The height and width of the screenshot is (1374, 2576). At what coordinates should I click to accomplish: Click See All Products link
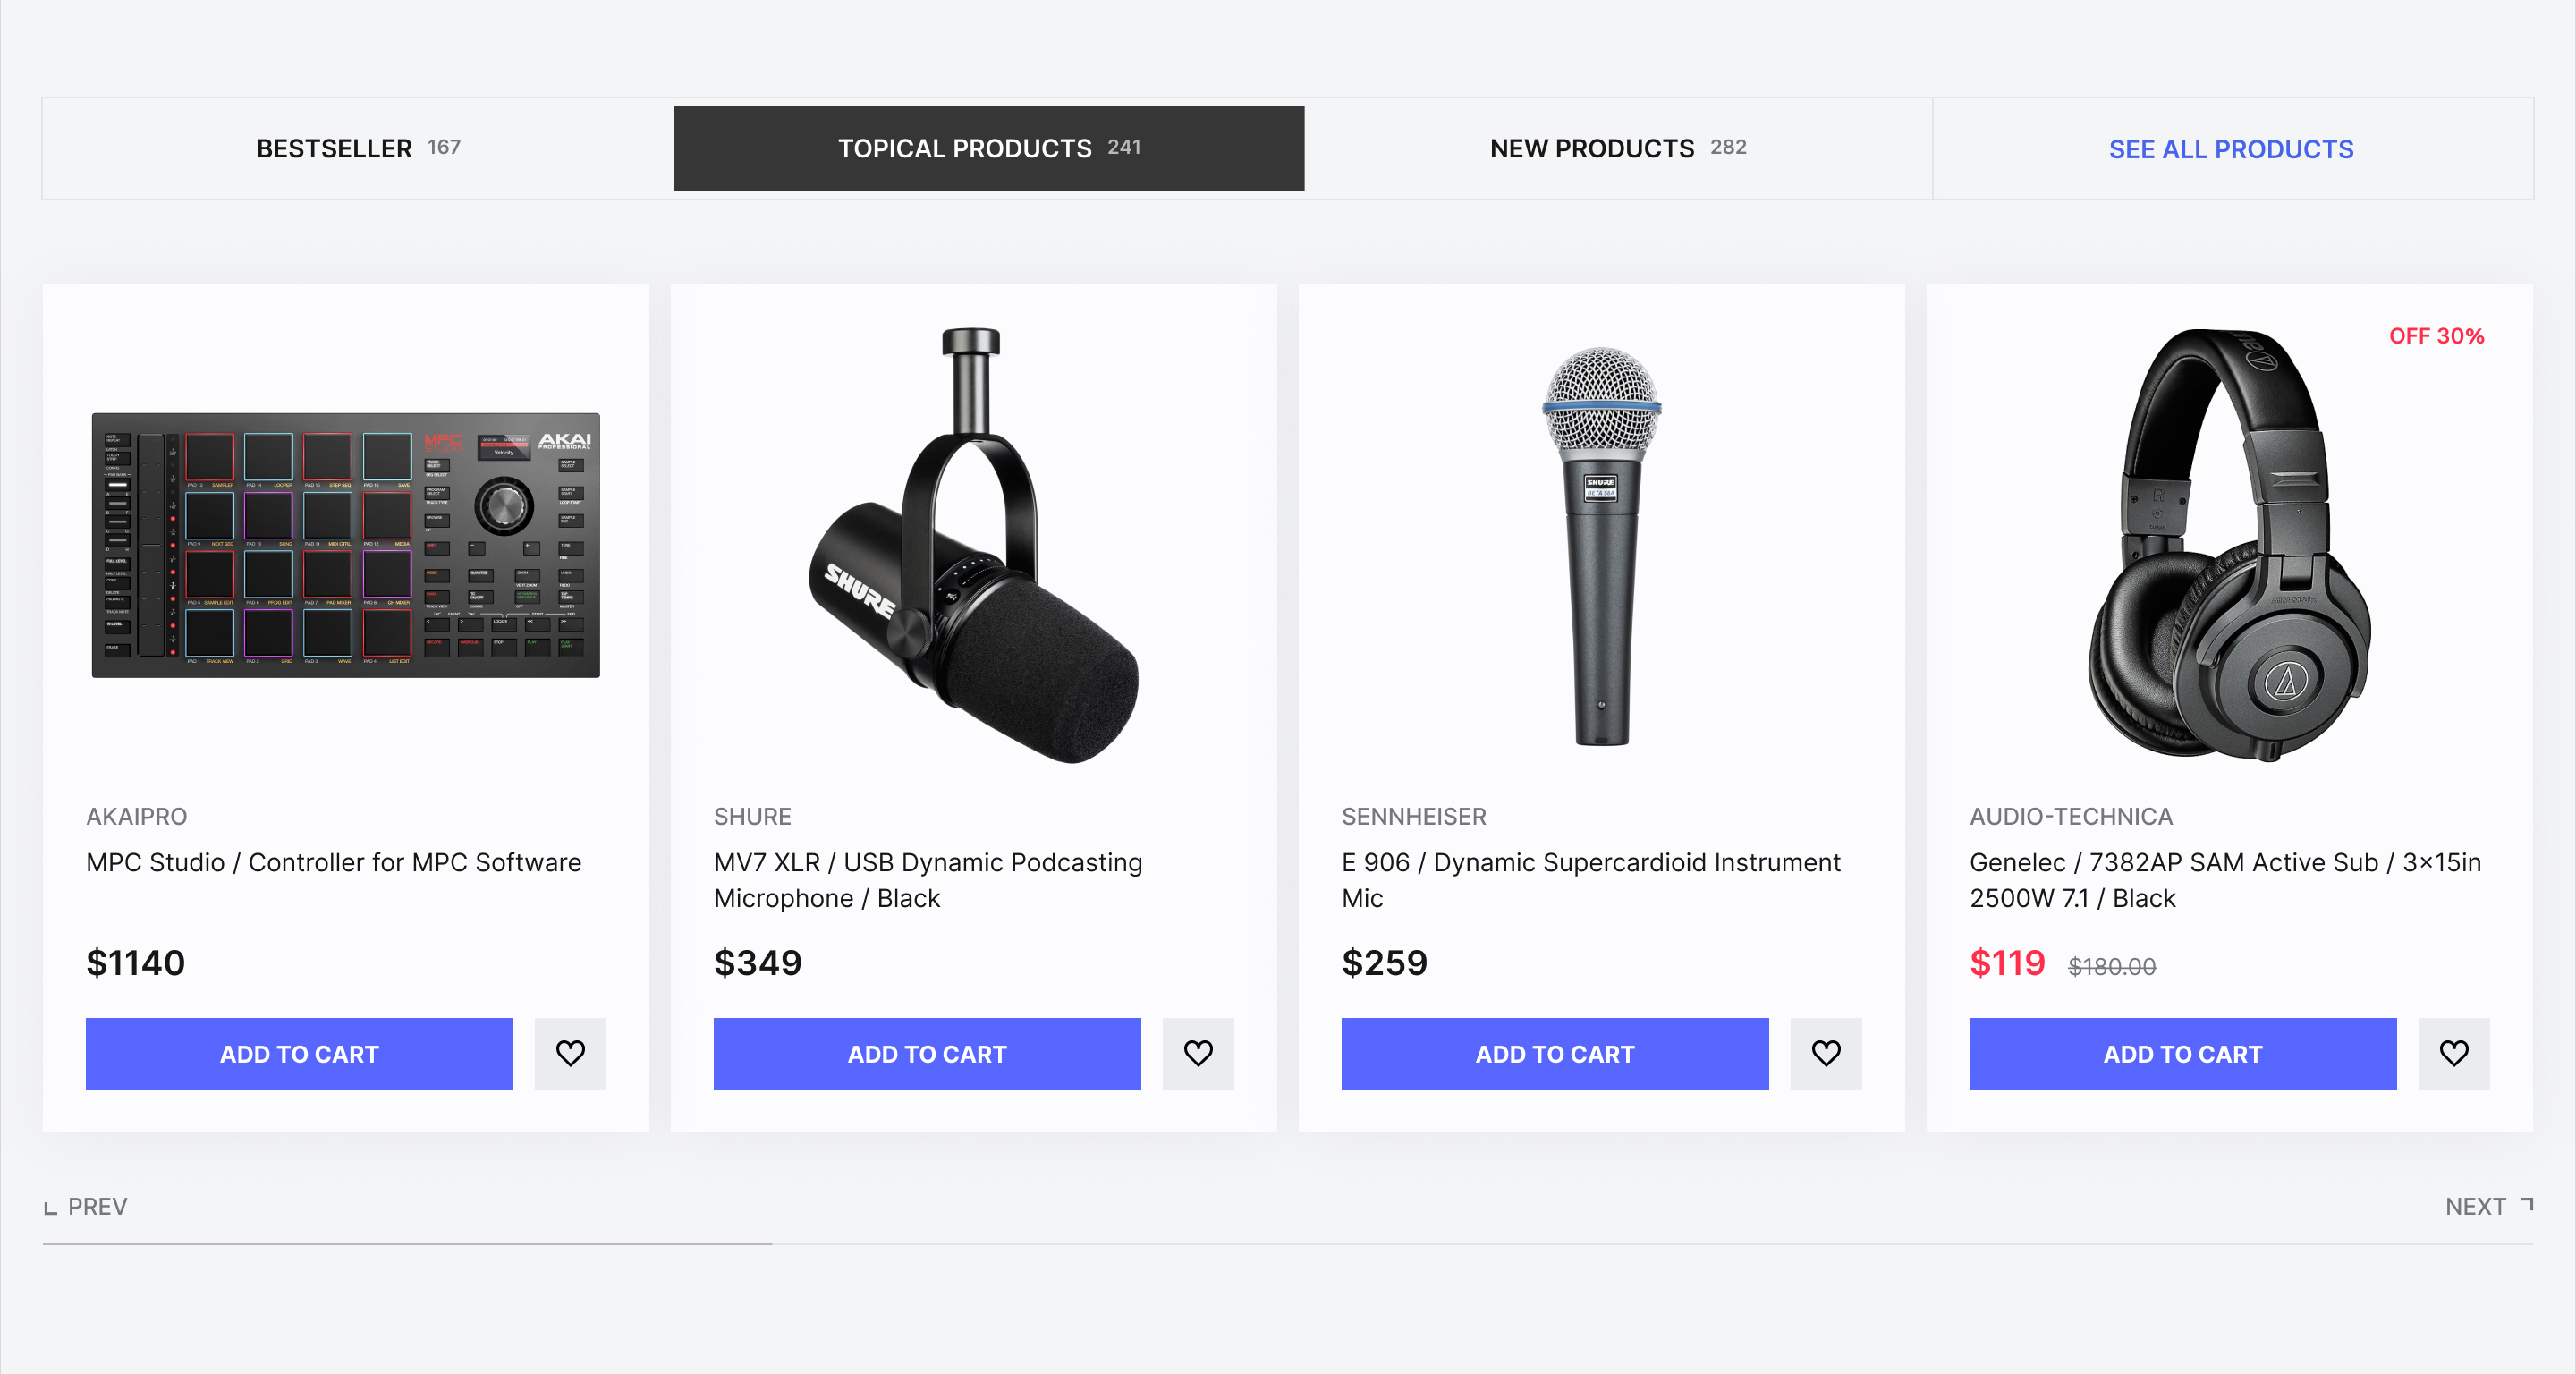pos(2231,149)
